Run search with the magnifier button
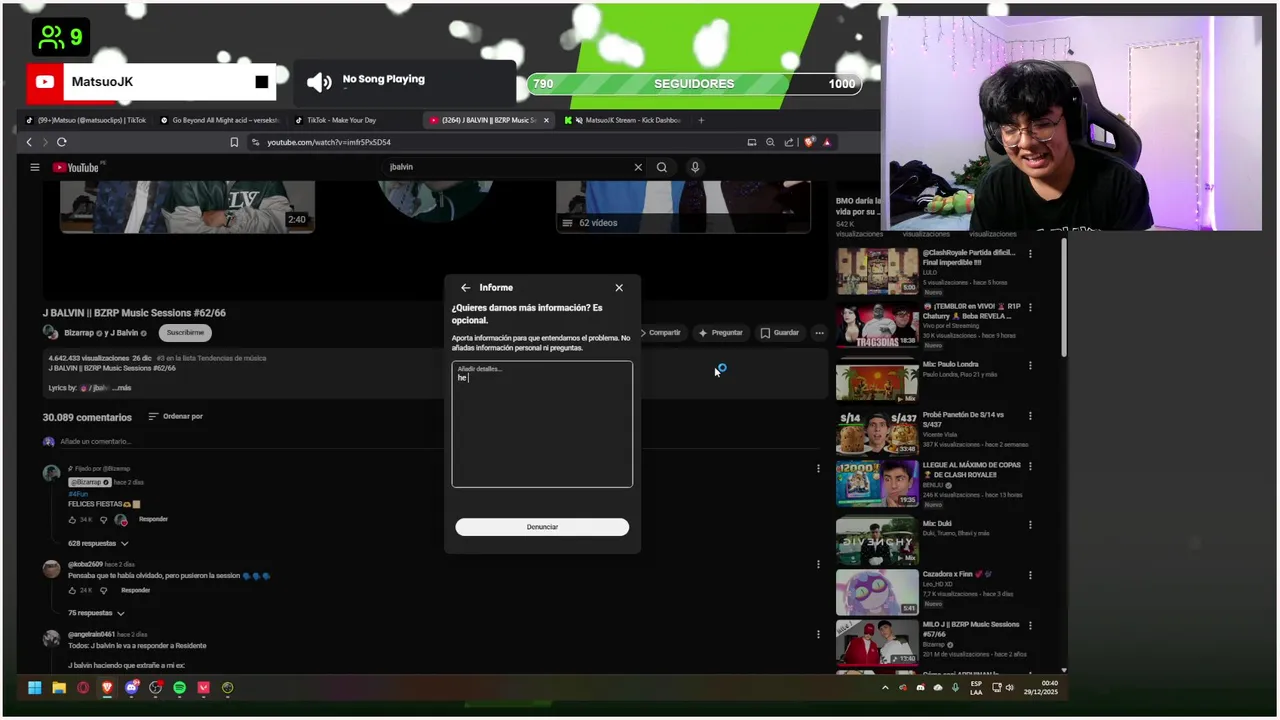 (661, 167)
